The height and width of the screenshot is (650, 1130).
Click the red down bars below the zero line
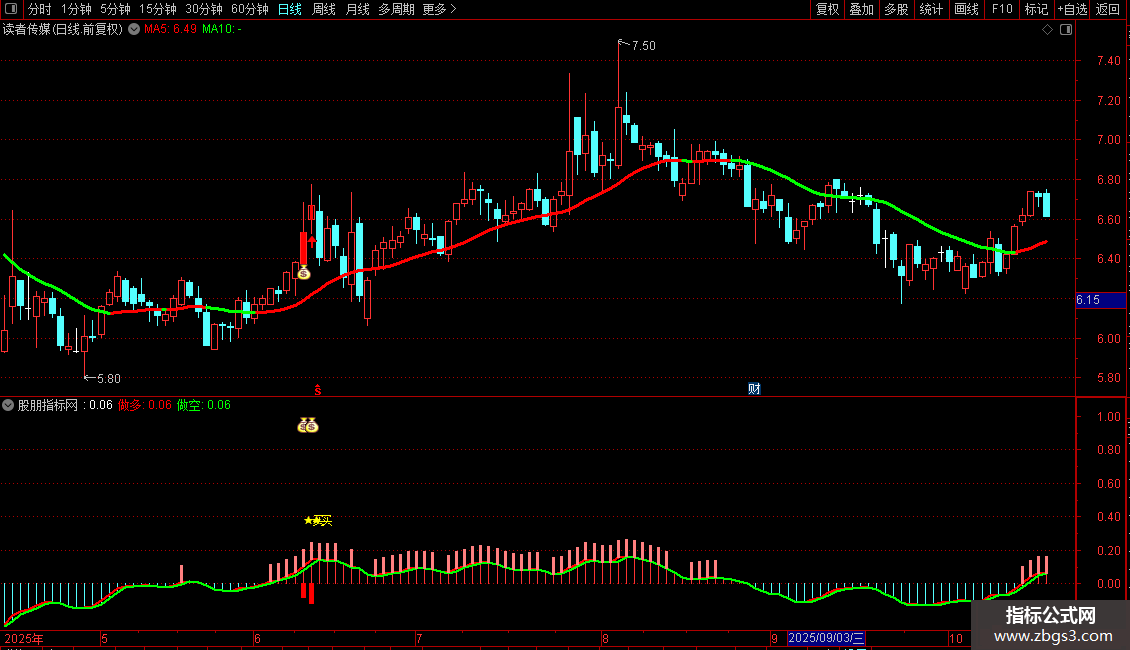[x=307, y=593]
